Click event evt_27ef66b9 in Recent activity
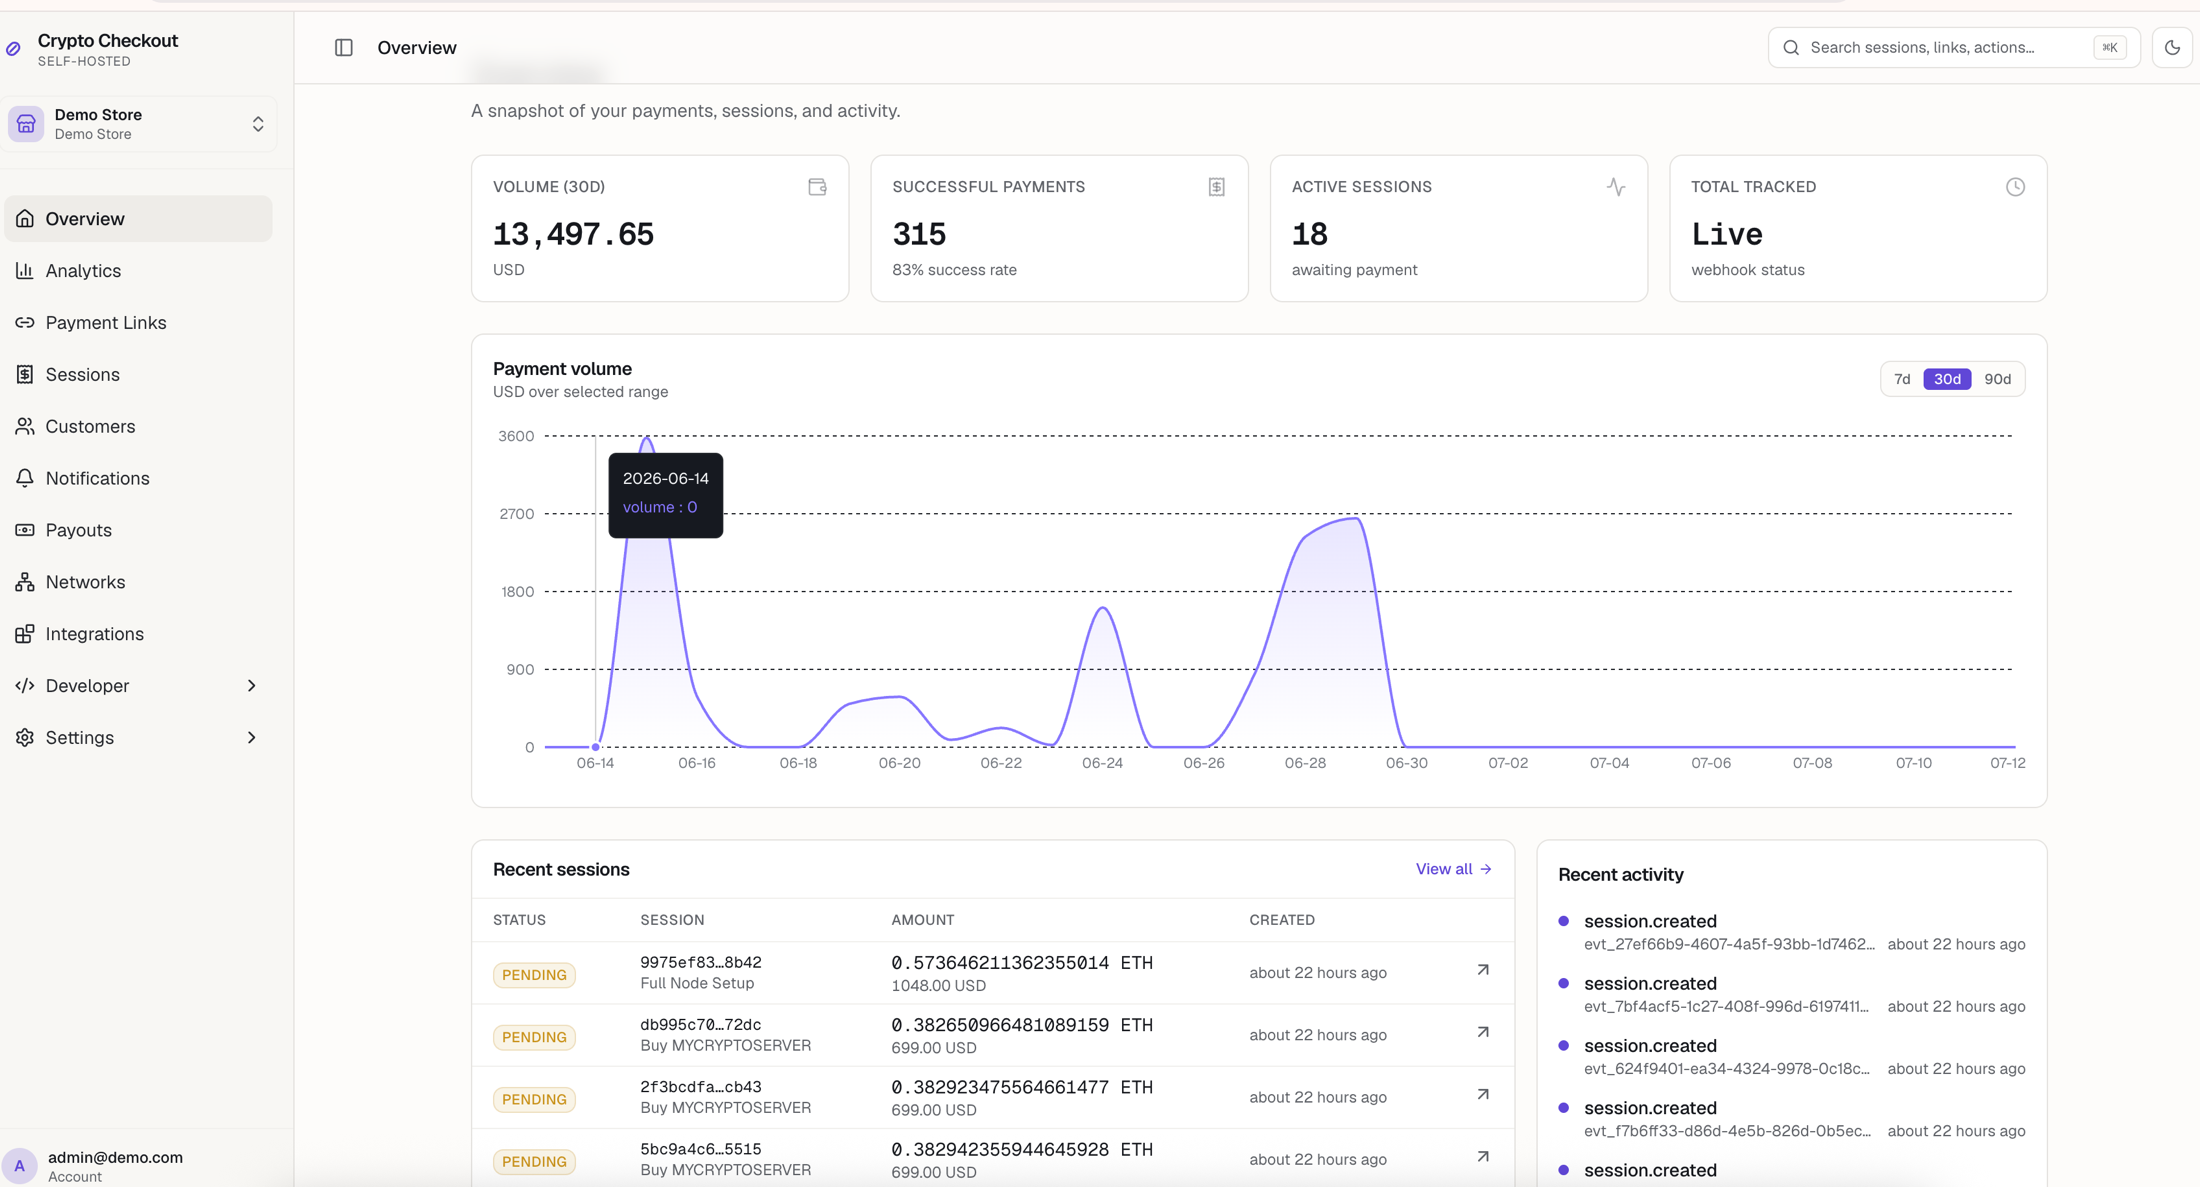The width and height of the screenshot is (2200, 1187). pyautogui.click(x=1729, y=944)
